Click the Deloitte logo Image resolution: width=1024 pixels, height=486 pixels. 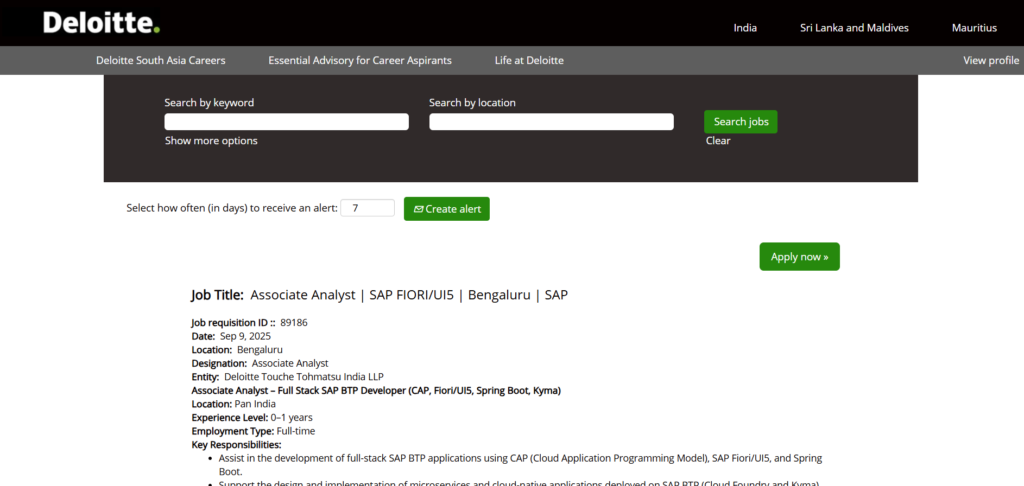[101, 23]
